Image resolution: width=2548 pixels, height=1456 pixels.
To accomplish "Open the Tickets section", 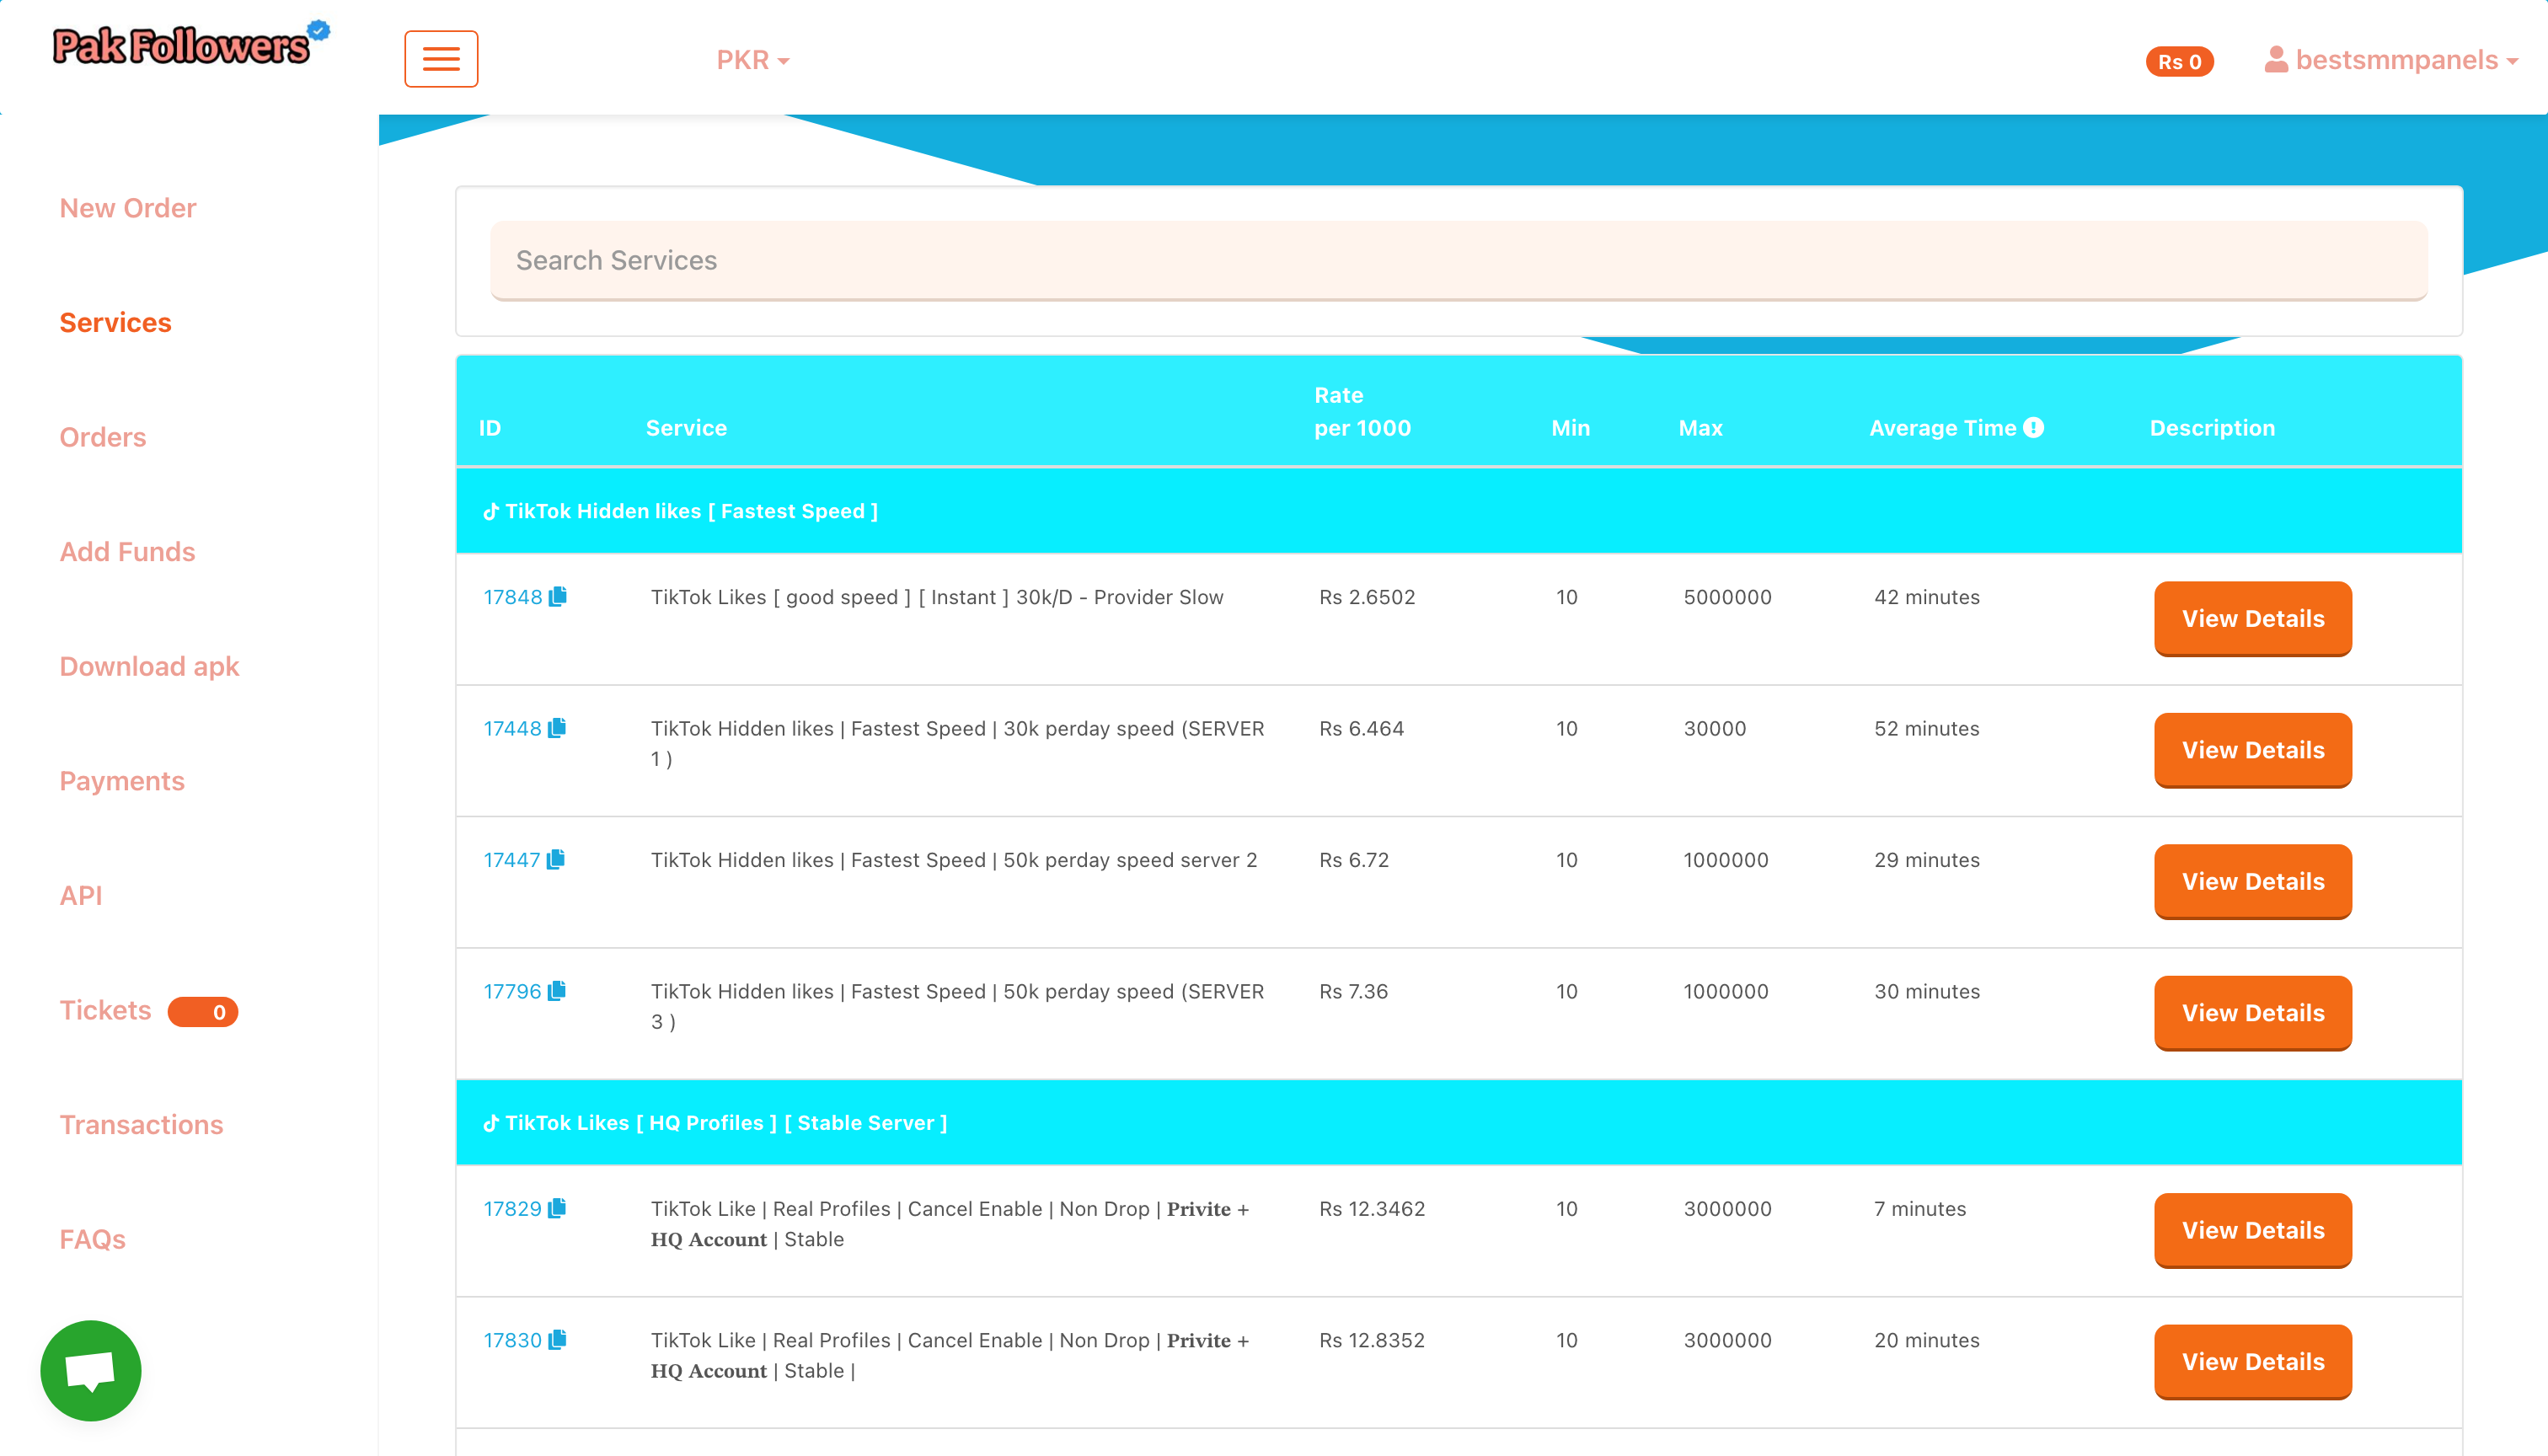I will coord(105,1010).
